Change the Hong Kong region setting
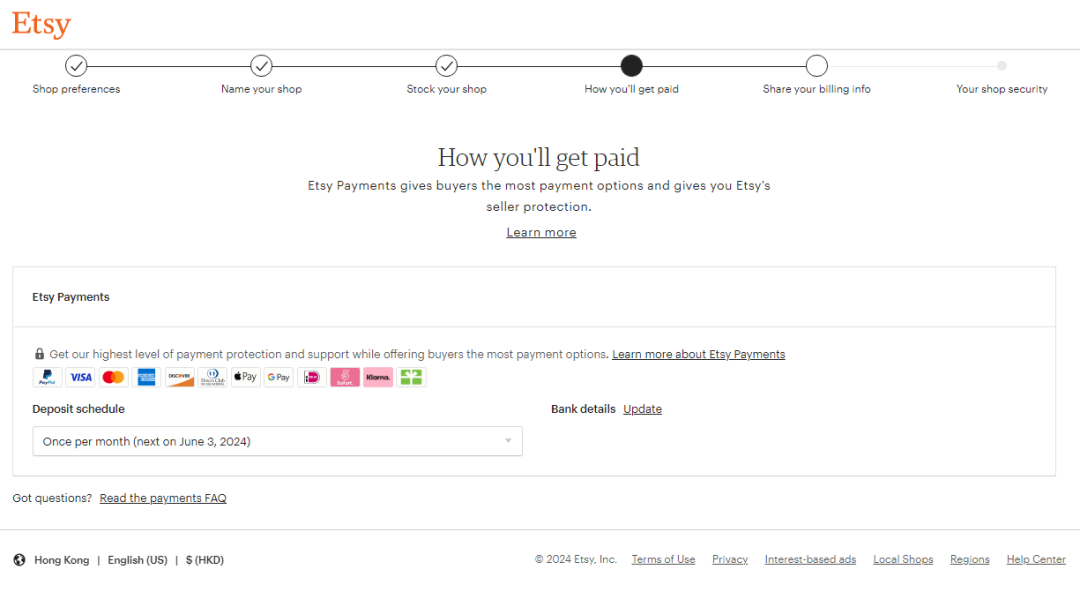This screenshot has width=1080, height=592. 62,560
